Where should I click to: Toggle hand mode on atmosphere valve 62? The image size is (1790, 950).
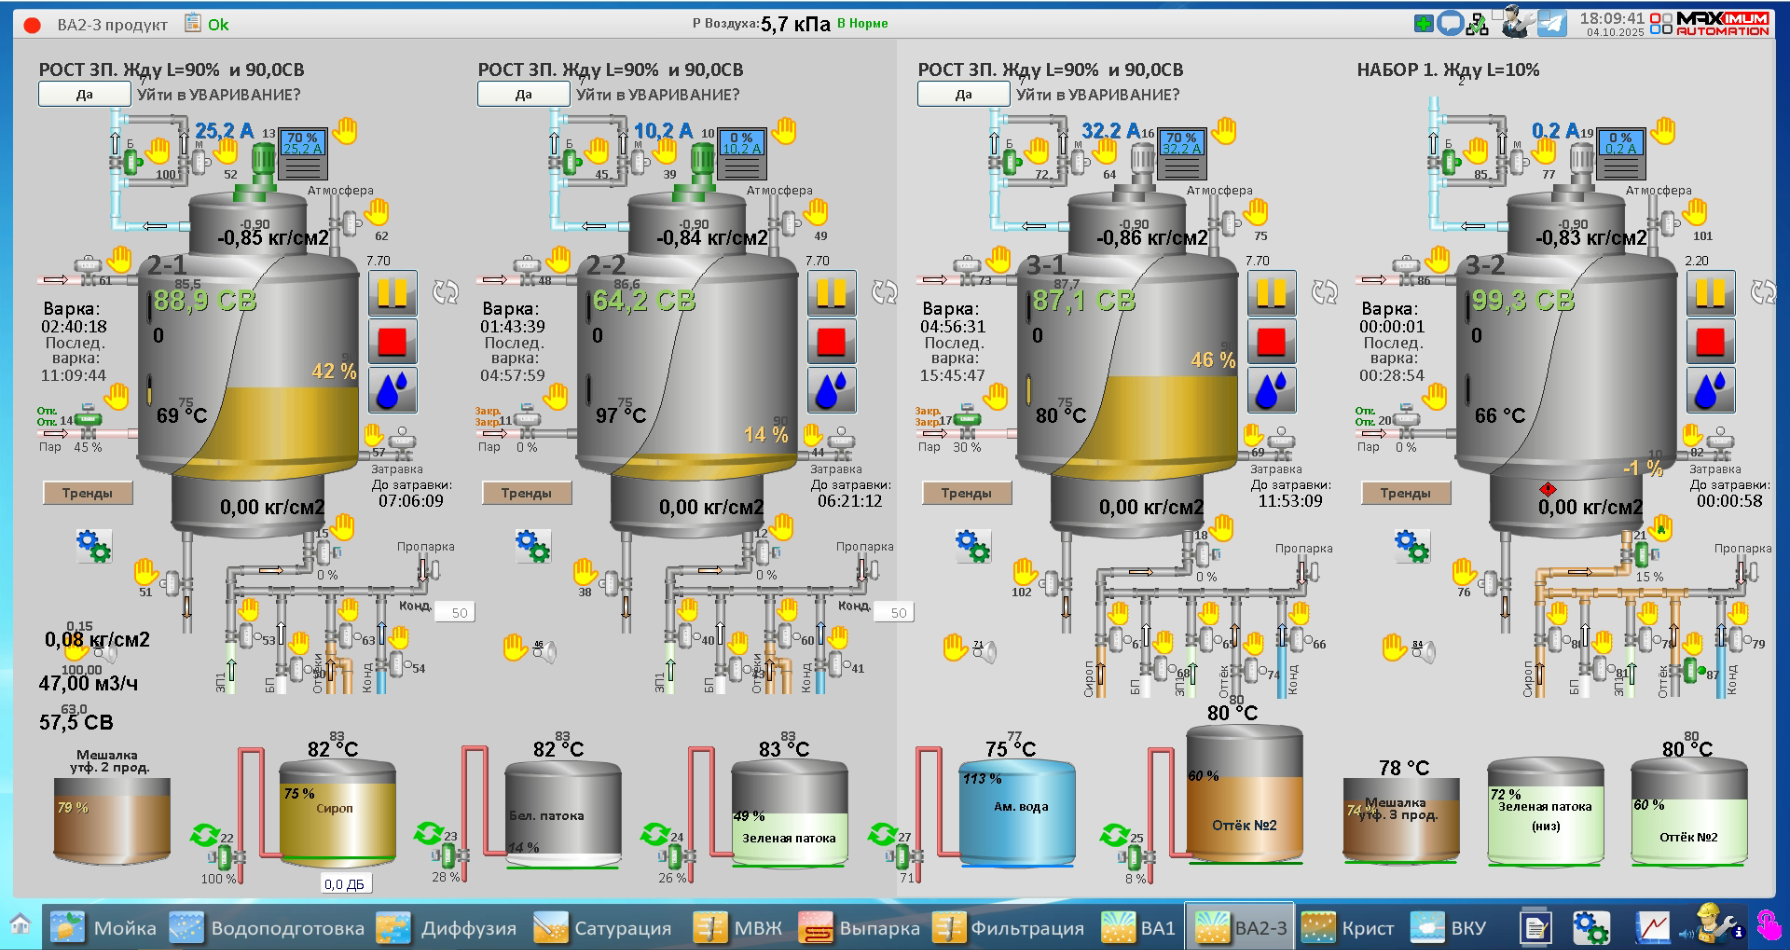click(x=376, y=211)
